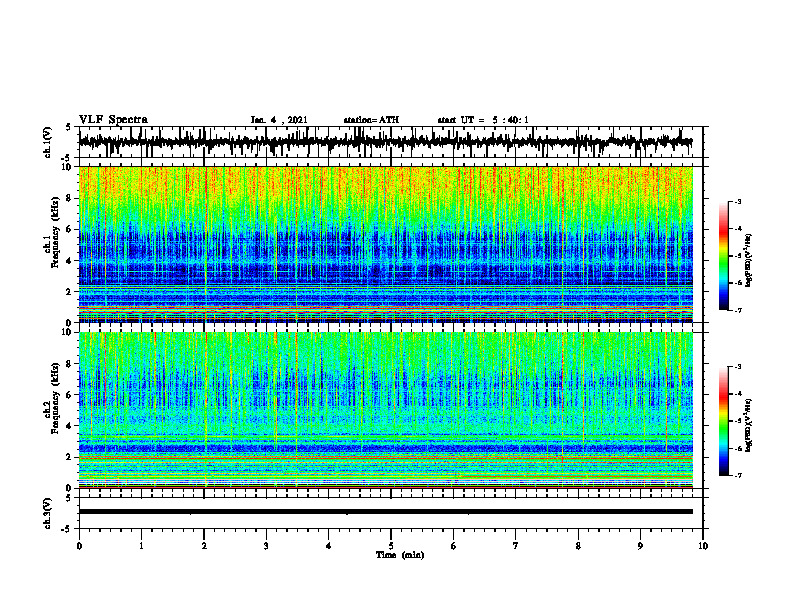Click the time axis tick label "6"

[x=454, y=546]
